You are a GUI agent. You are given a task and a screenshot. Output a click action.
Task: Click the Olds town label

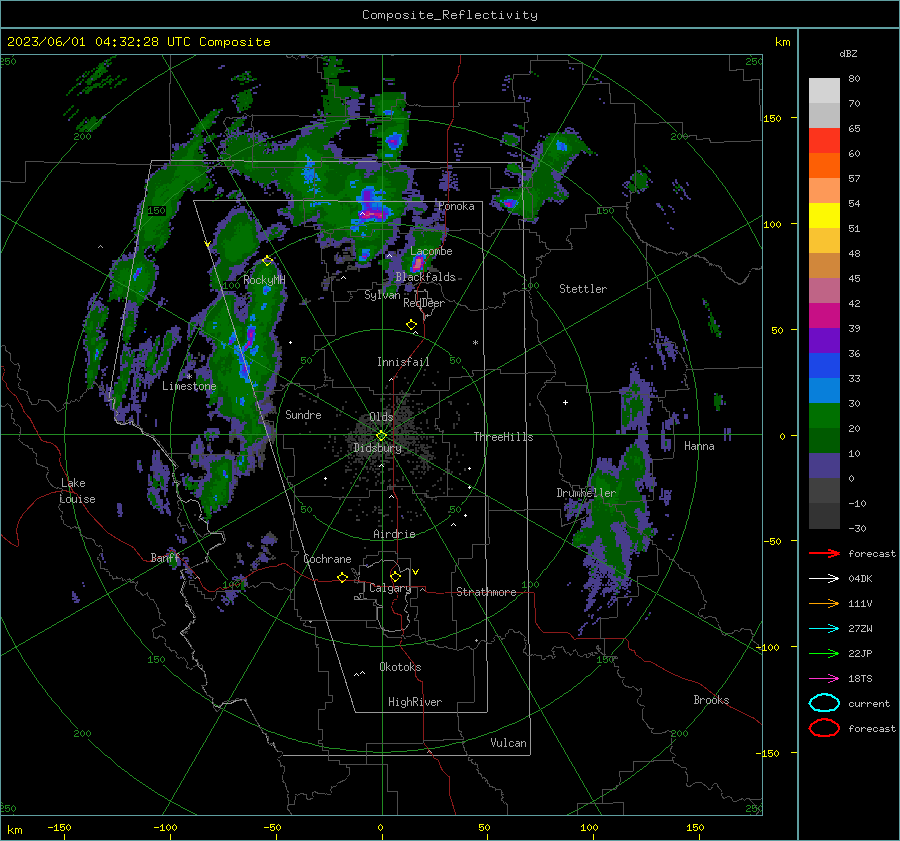click(381, 417)
